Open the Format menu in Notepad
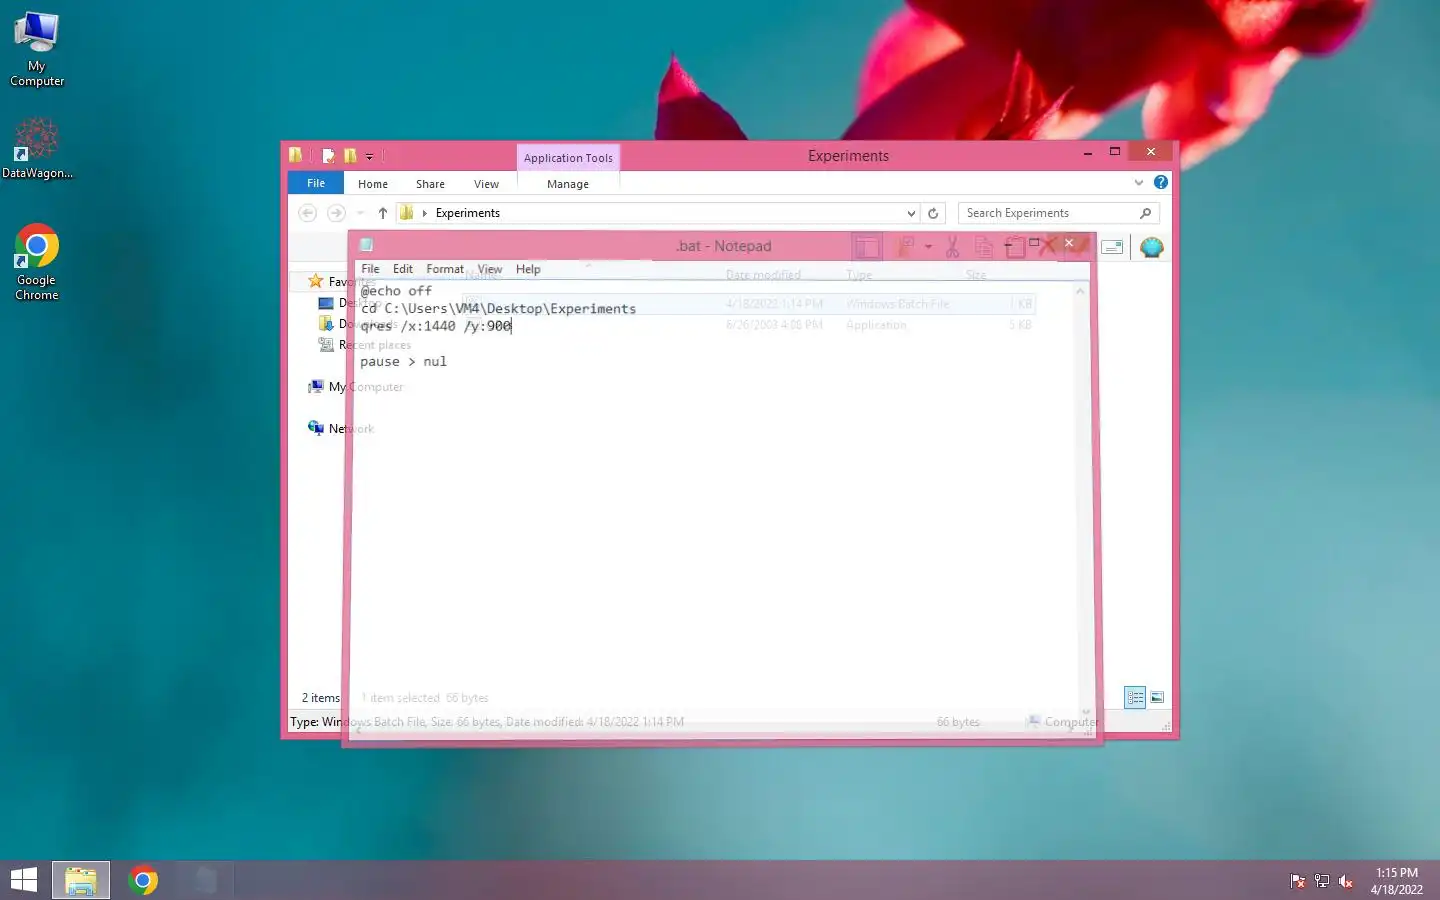 (x=445, y=269)
